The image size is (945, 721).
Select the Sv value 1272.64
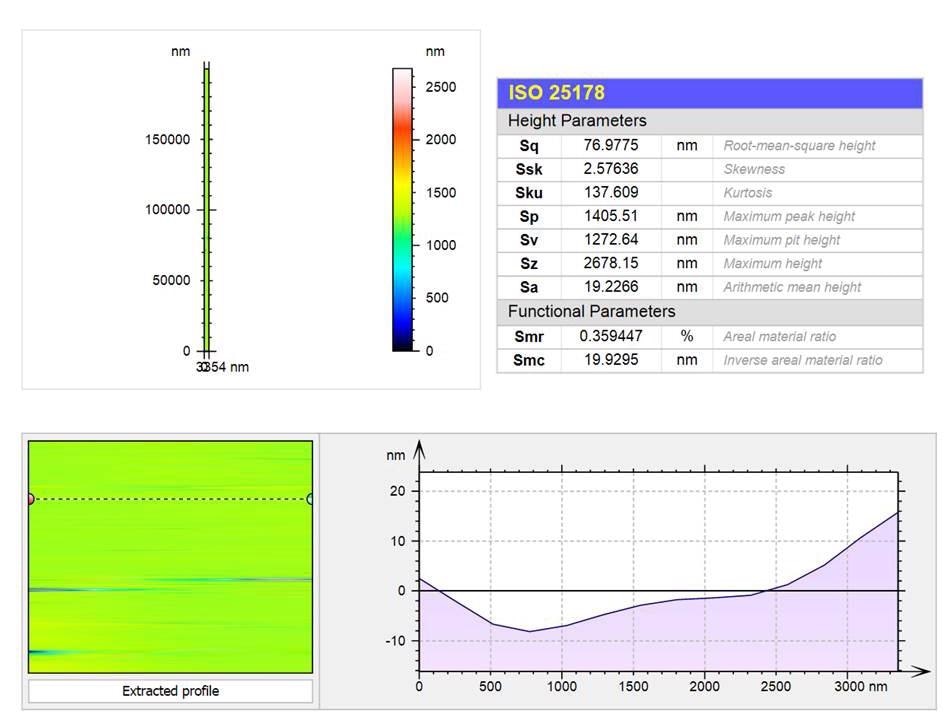[611, 239]
